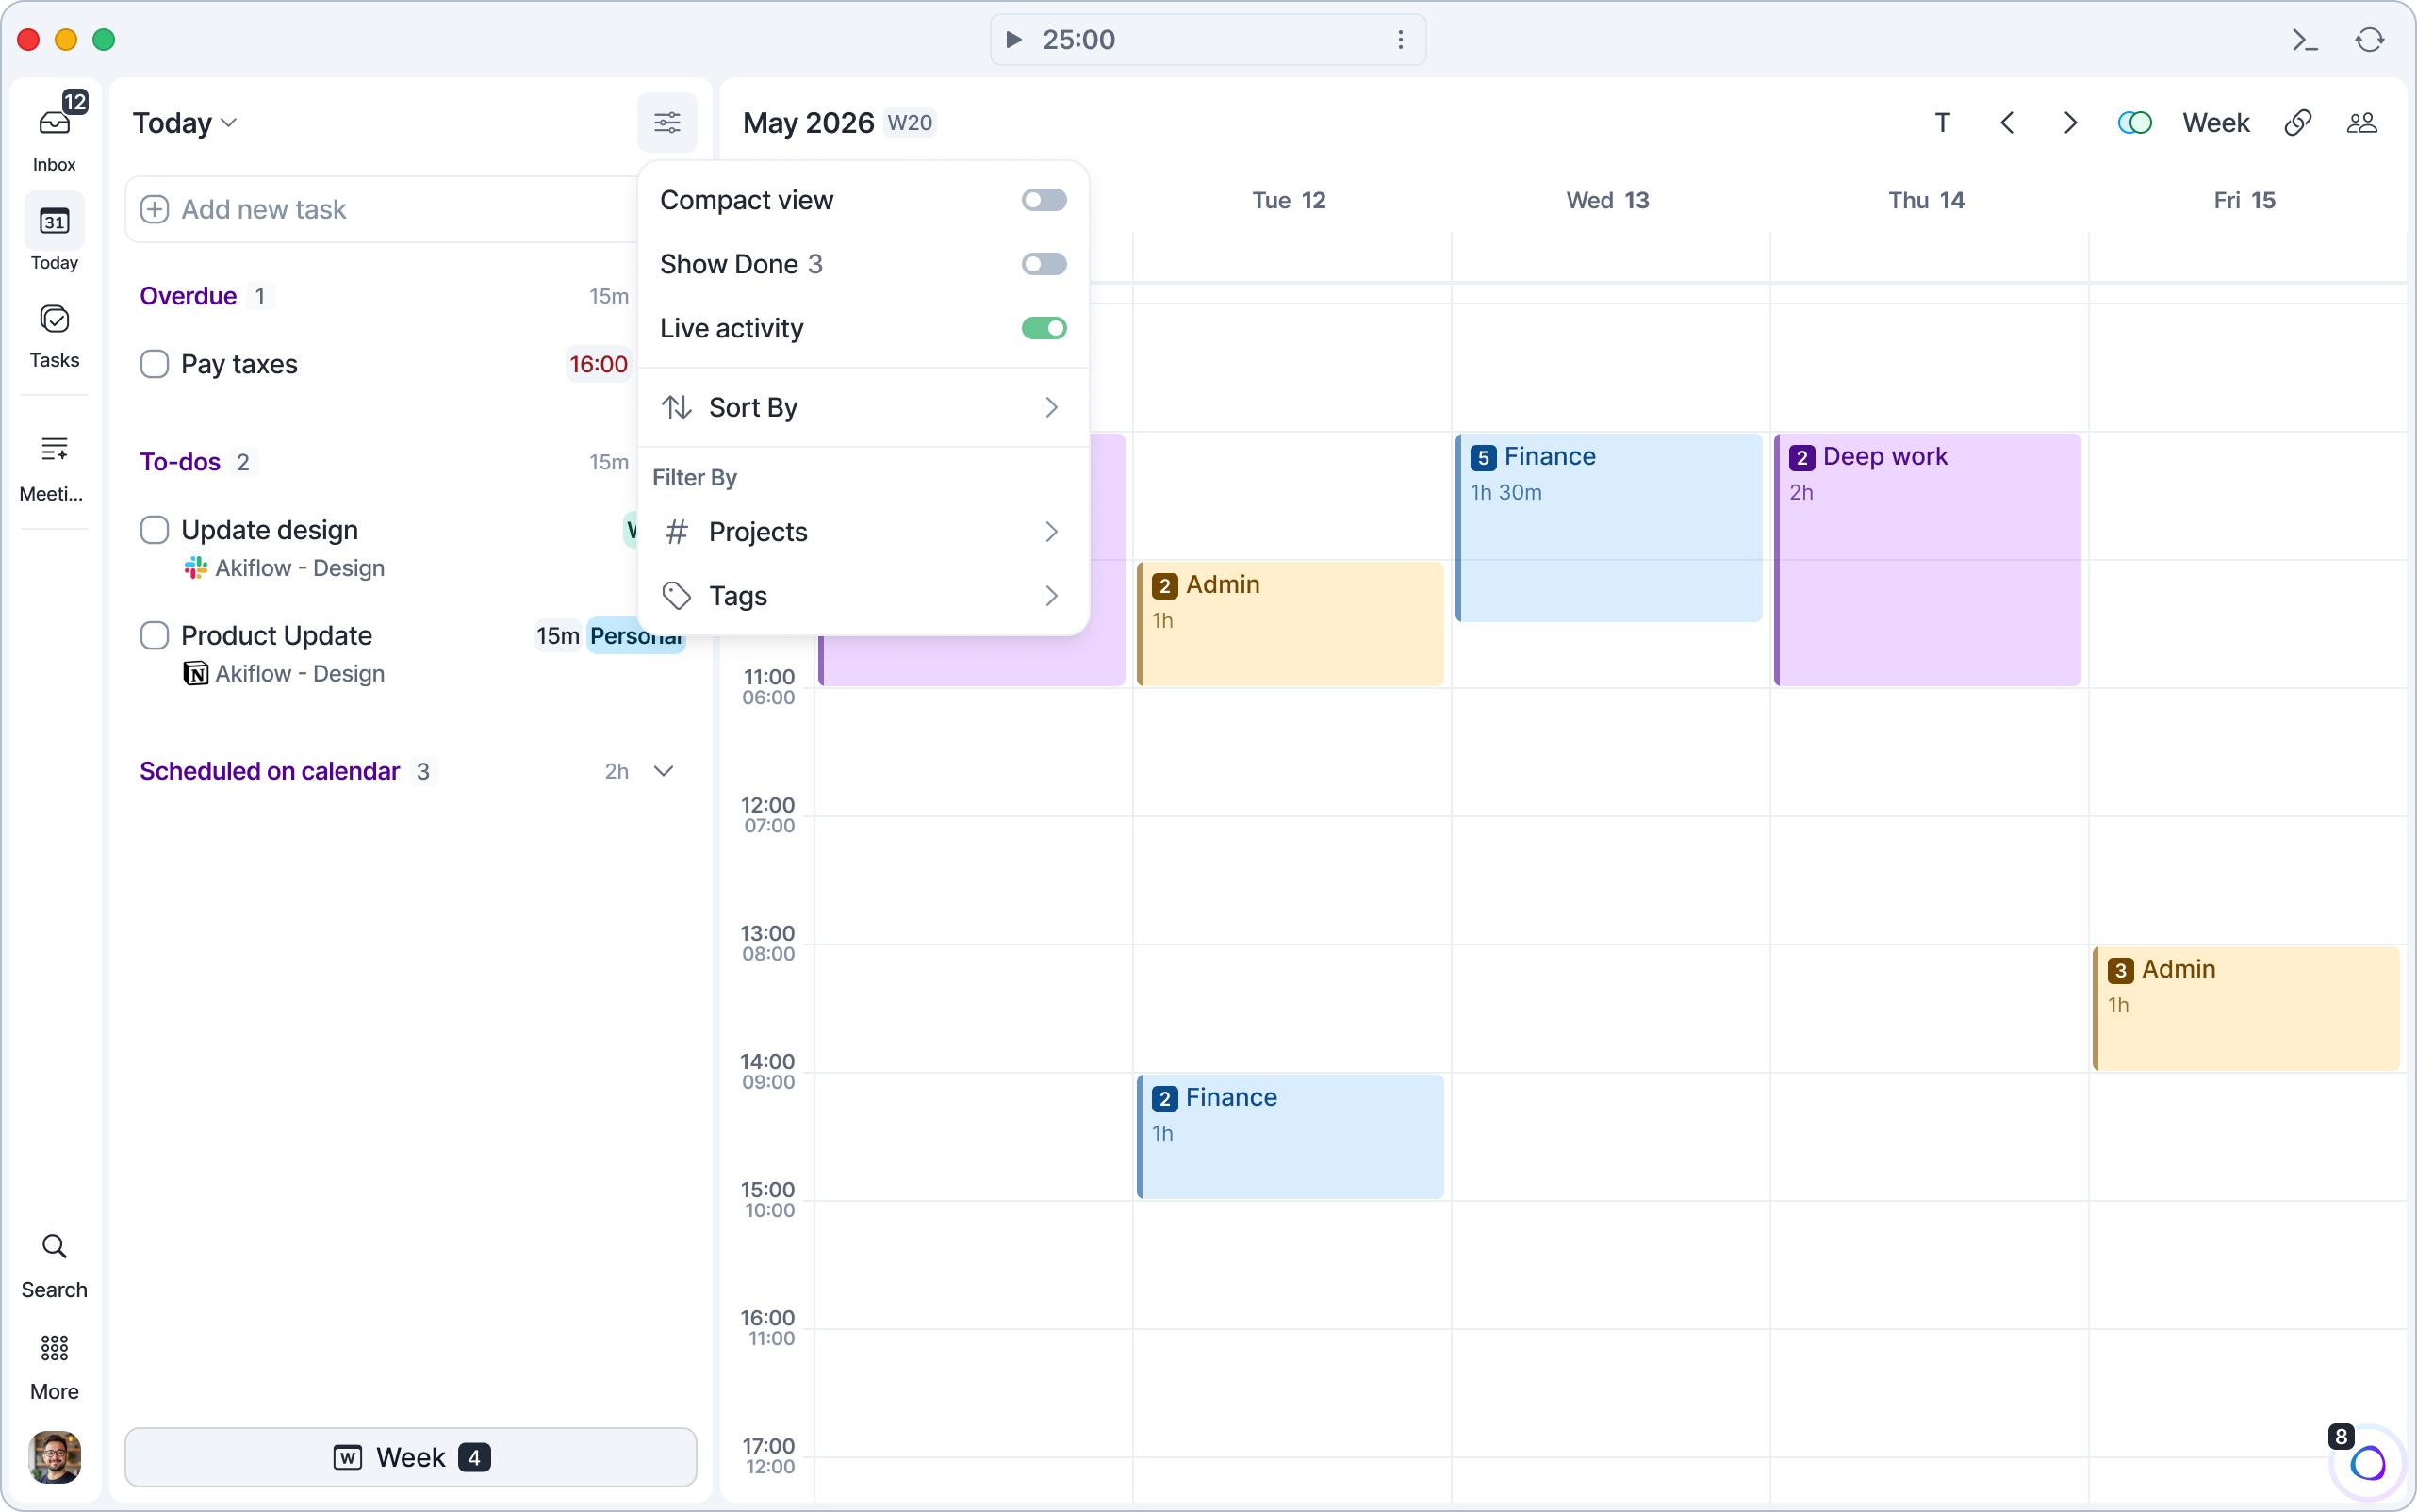Screen dimensions: 2417x1512
Task: Collapse the Scheduled on calendar section chevron
Action: (x=663, y=770)
